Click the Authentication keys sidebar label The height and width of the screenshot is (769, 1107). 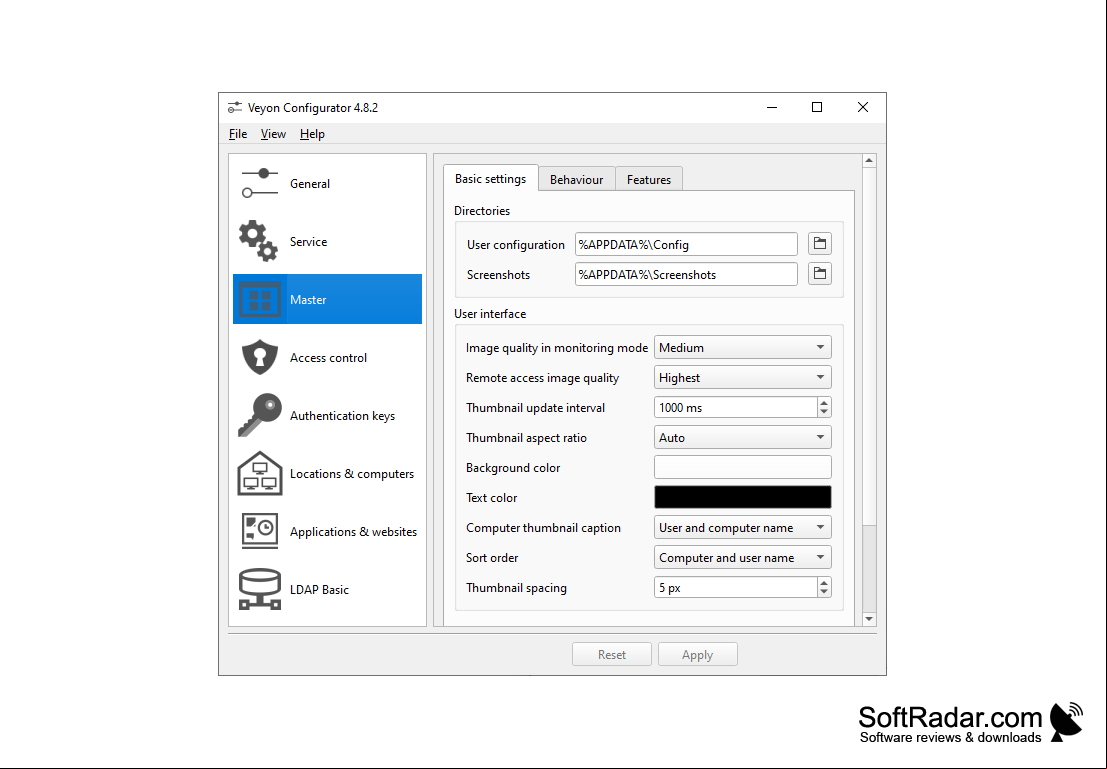342,416
